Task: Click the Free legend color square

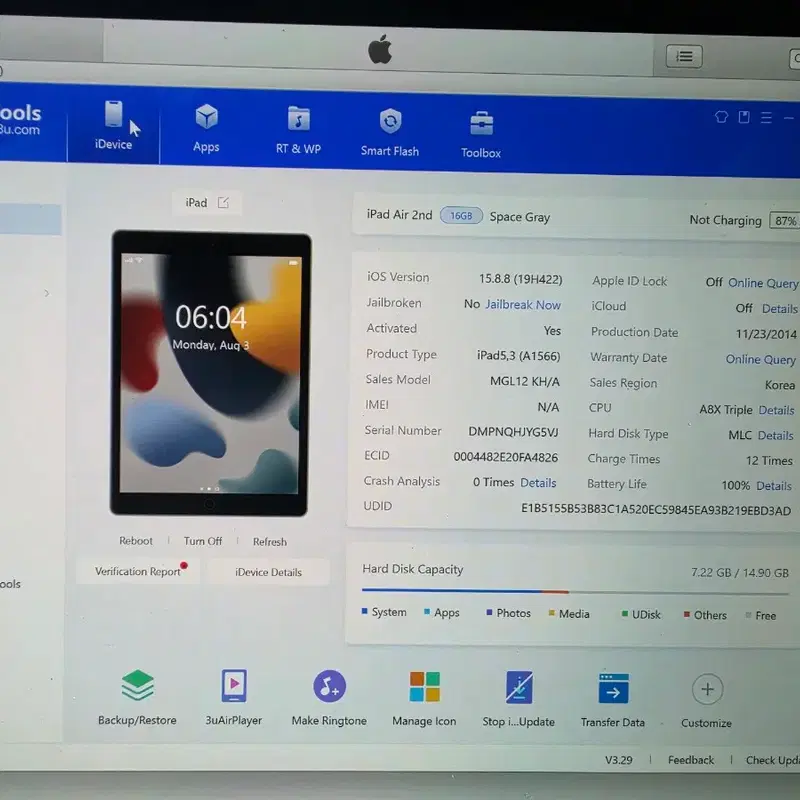Action: [748, 615]
